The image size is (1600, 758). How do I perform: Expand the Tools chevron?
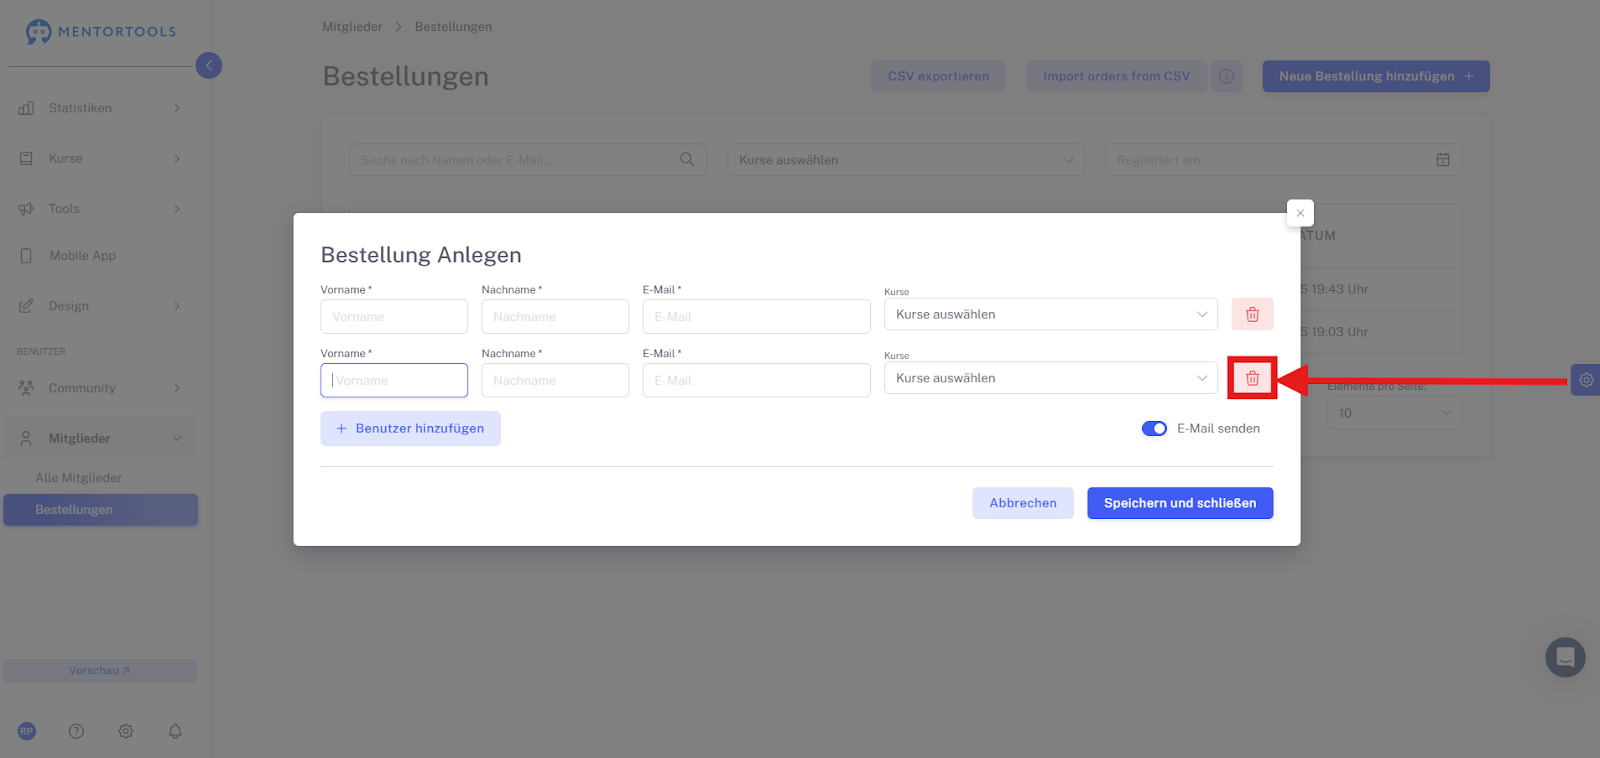coord(177,209)
